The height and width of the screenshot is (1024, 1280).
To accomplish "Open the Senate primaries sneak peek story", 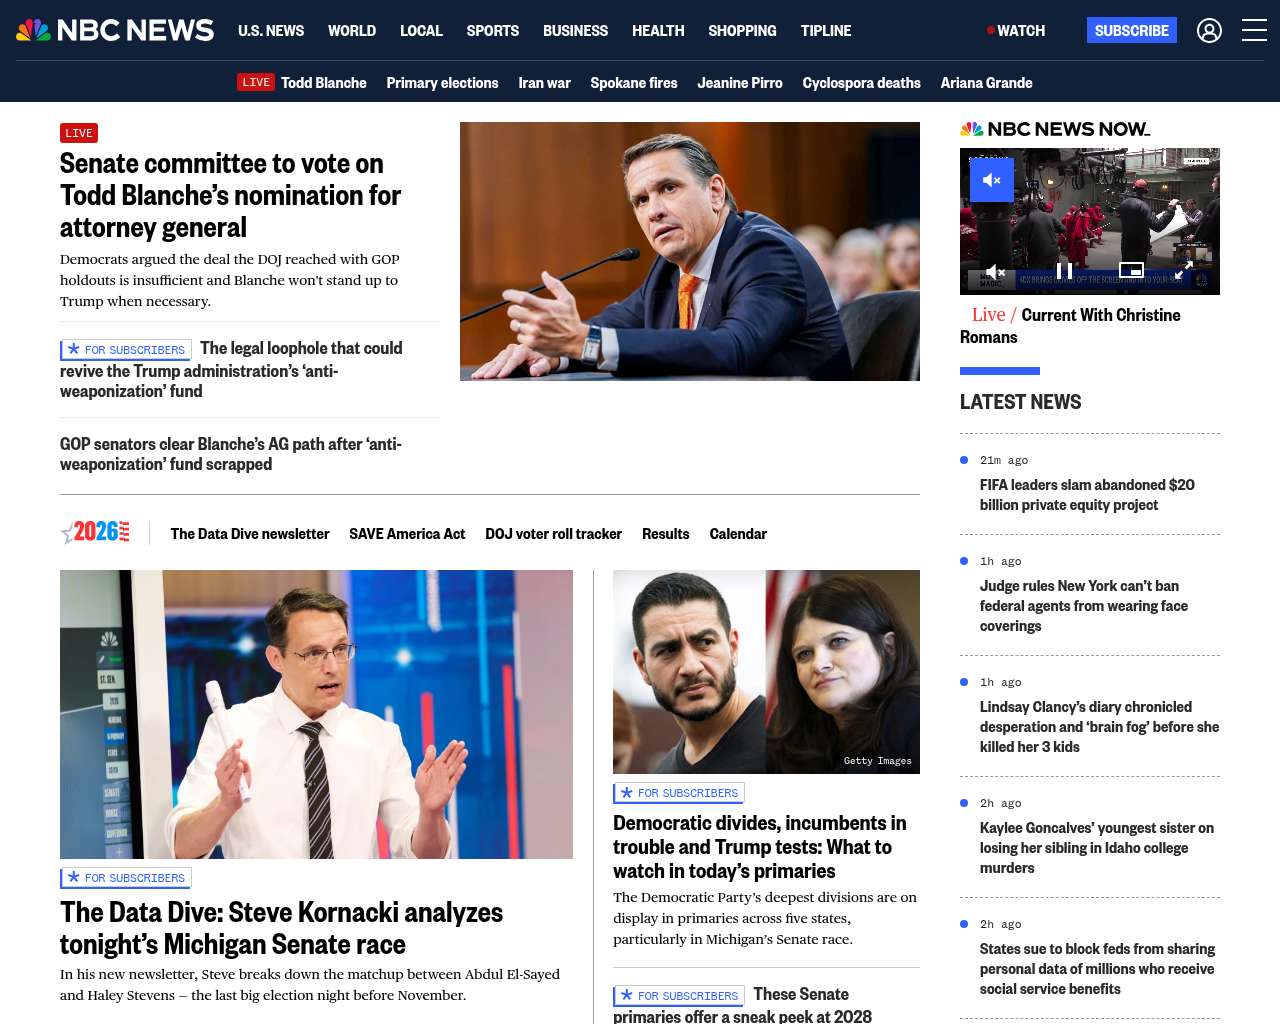I will (742, 1005).
